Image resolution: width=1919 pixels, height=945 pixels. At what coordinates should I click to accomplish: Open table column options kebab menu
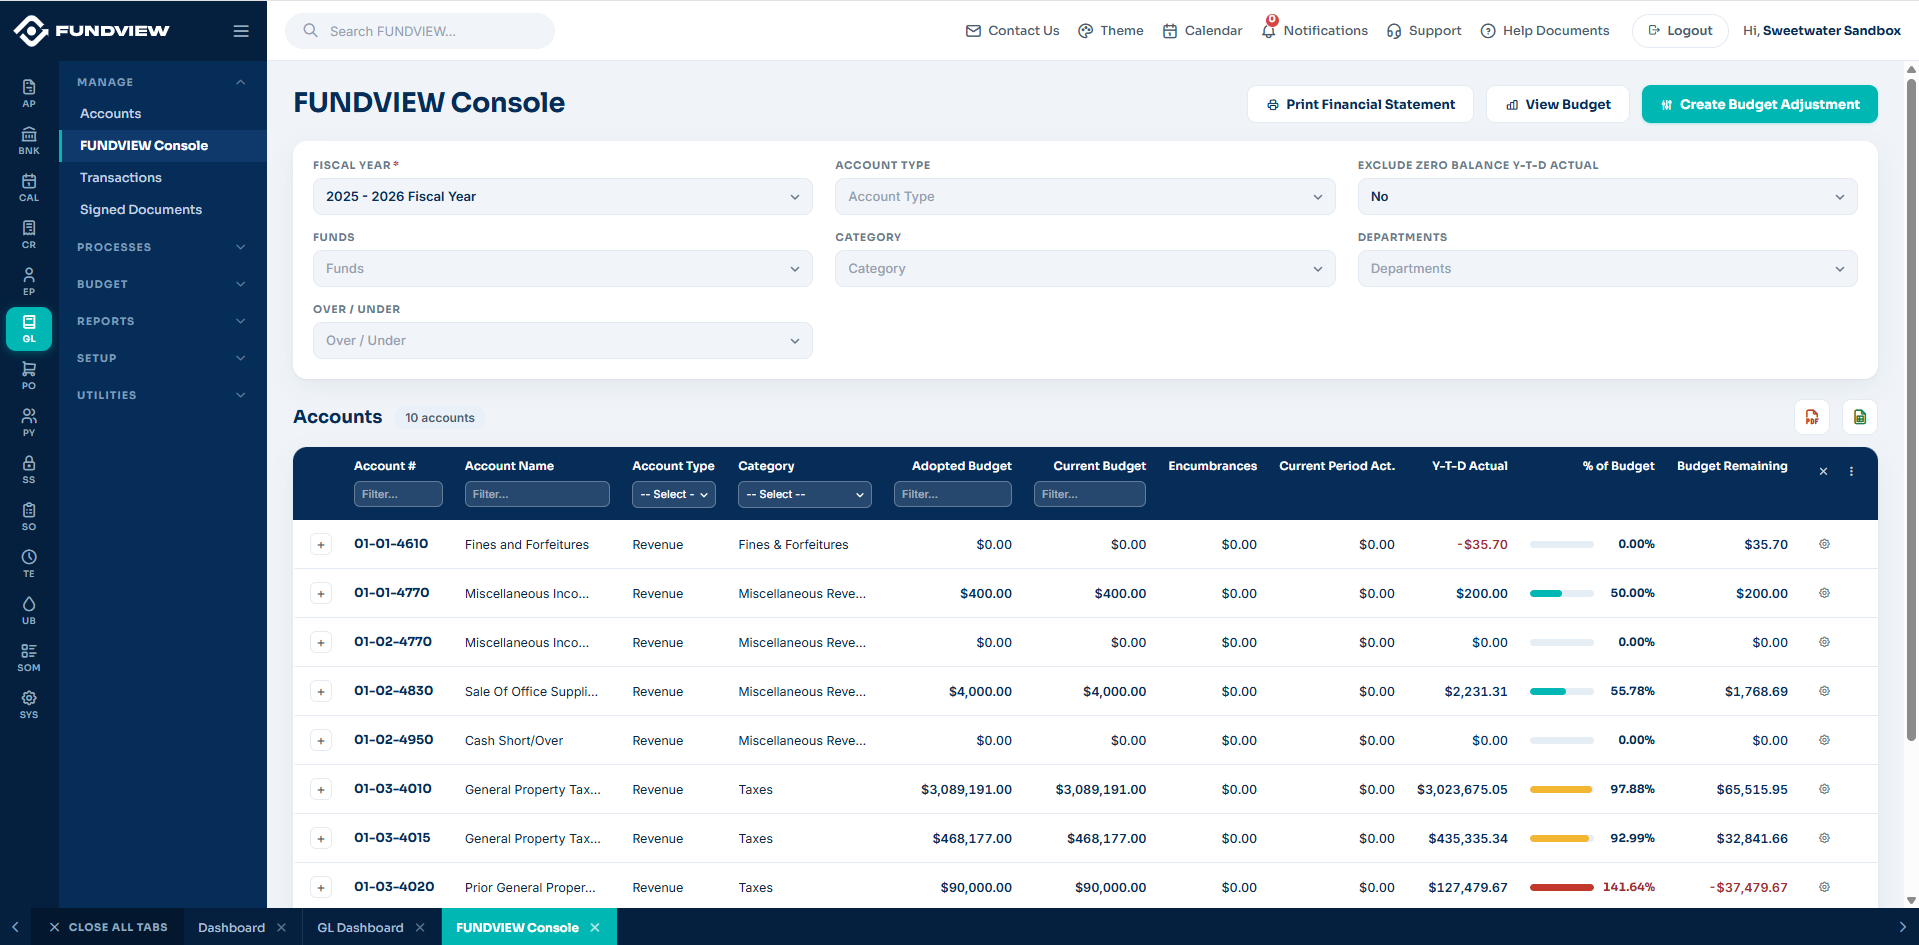coord(1851,471)
